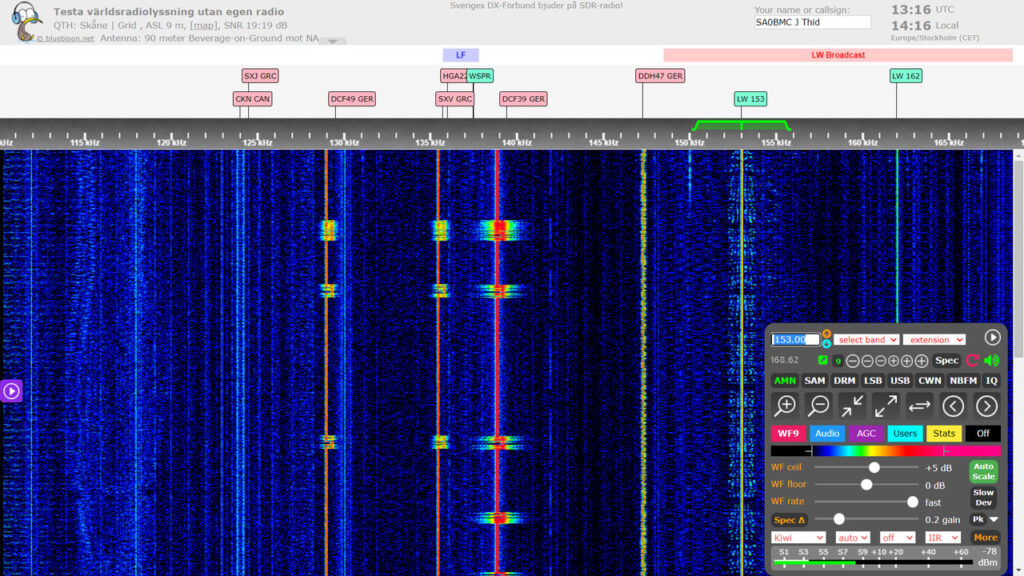Click the outward-pointing arrows zoom icon
This screenshot has height=576, width=1024.
click(886, 406)
